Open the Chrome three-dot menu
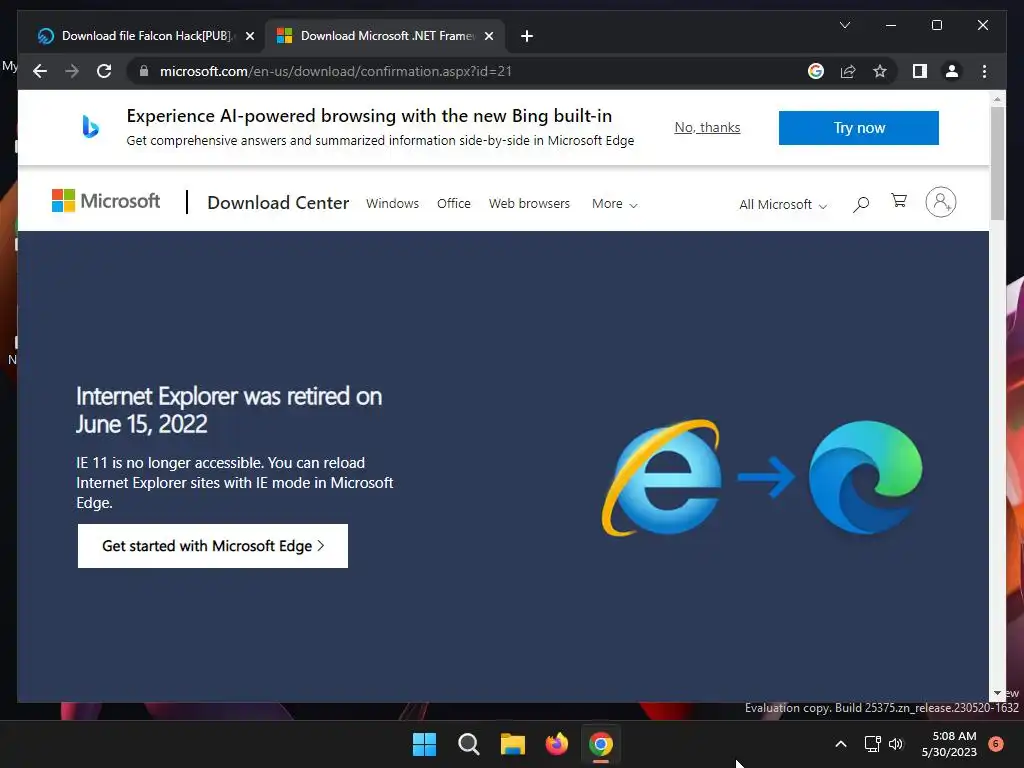 [984, 71]
